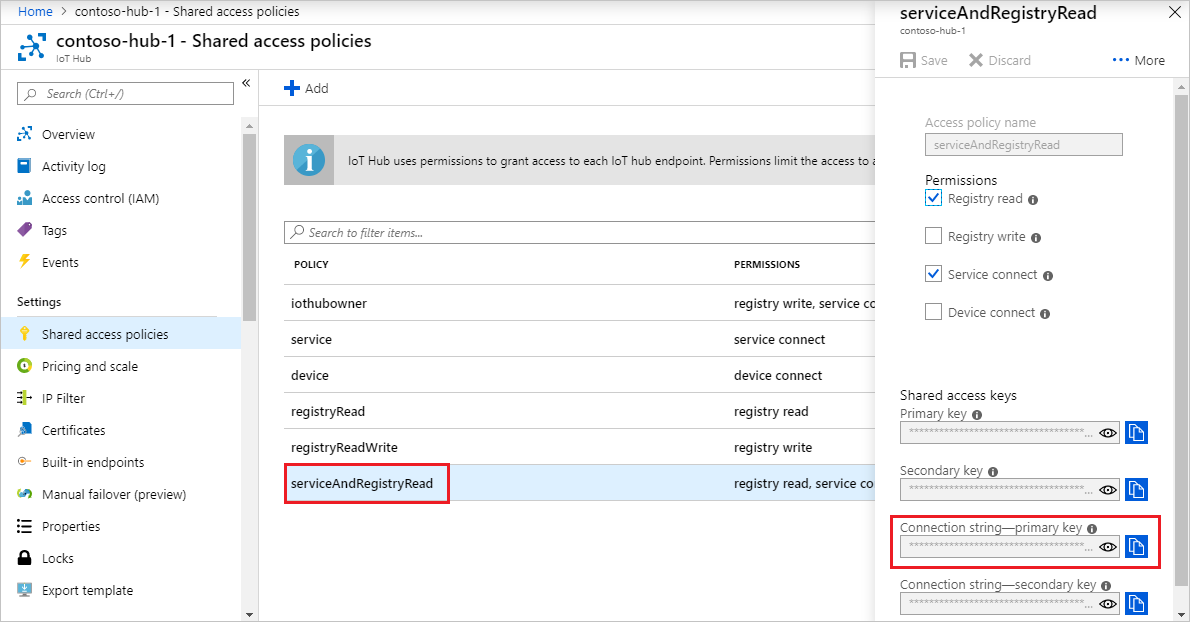Click the info icon beside Connection string—primary key
Viewport: 1190px width, 622px height.
coord(1092,529)
